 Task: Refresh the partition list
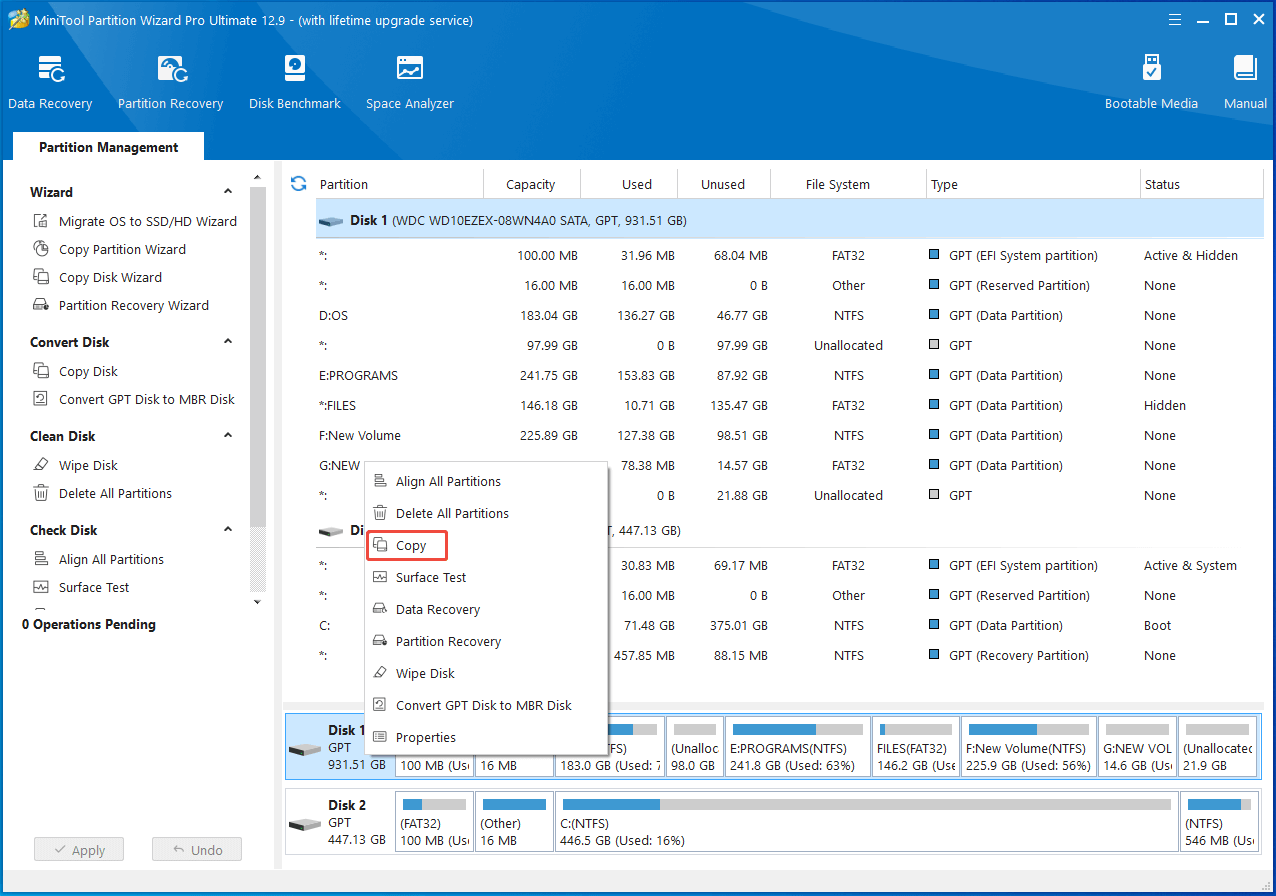(298, 184)
